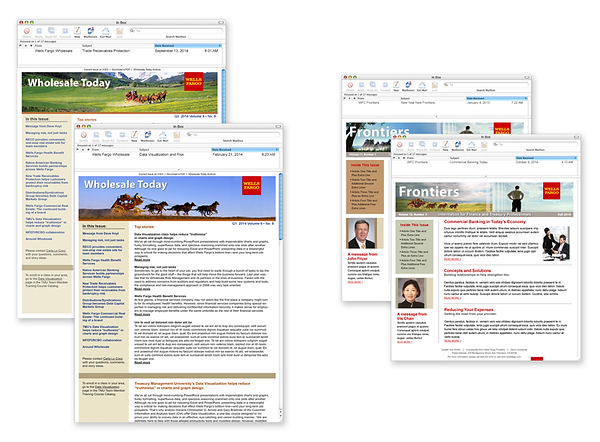
Task: Click Junk icon in Commercial Banking Today window
Action: tap(484, 145)
